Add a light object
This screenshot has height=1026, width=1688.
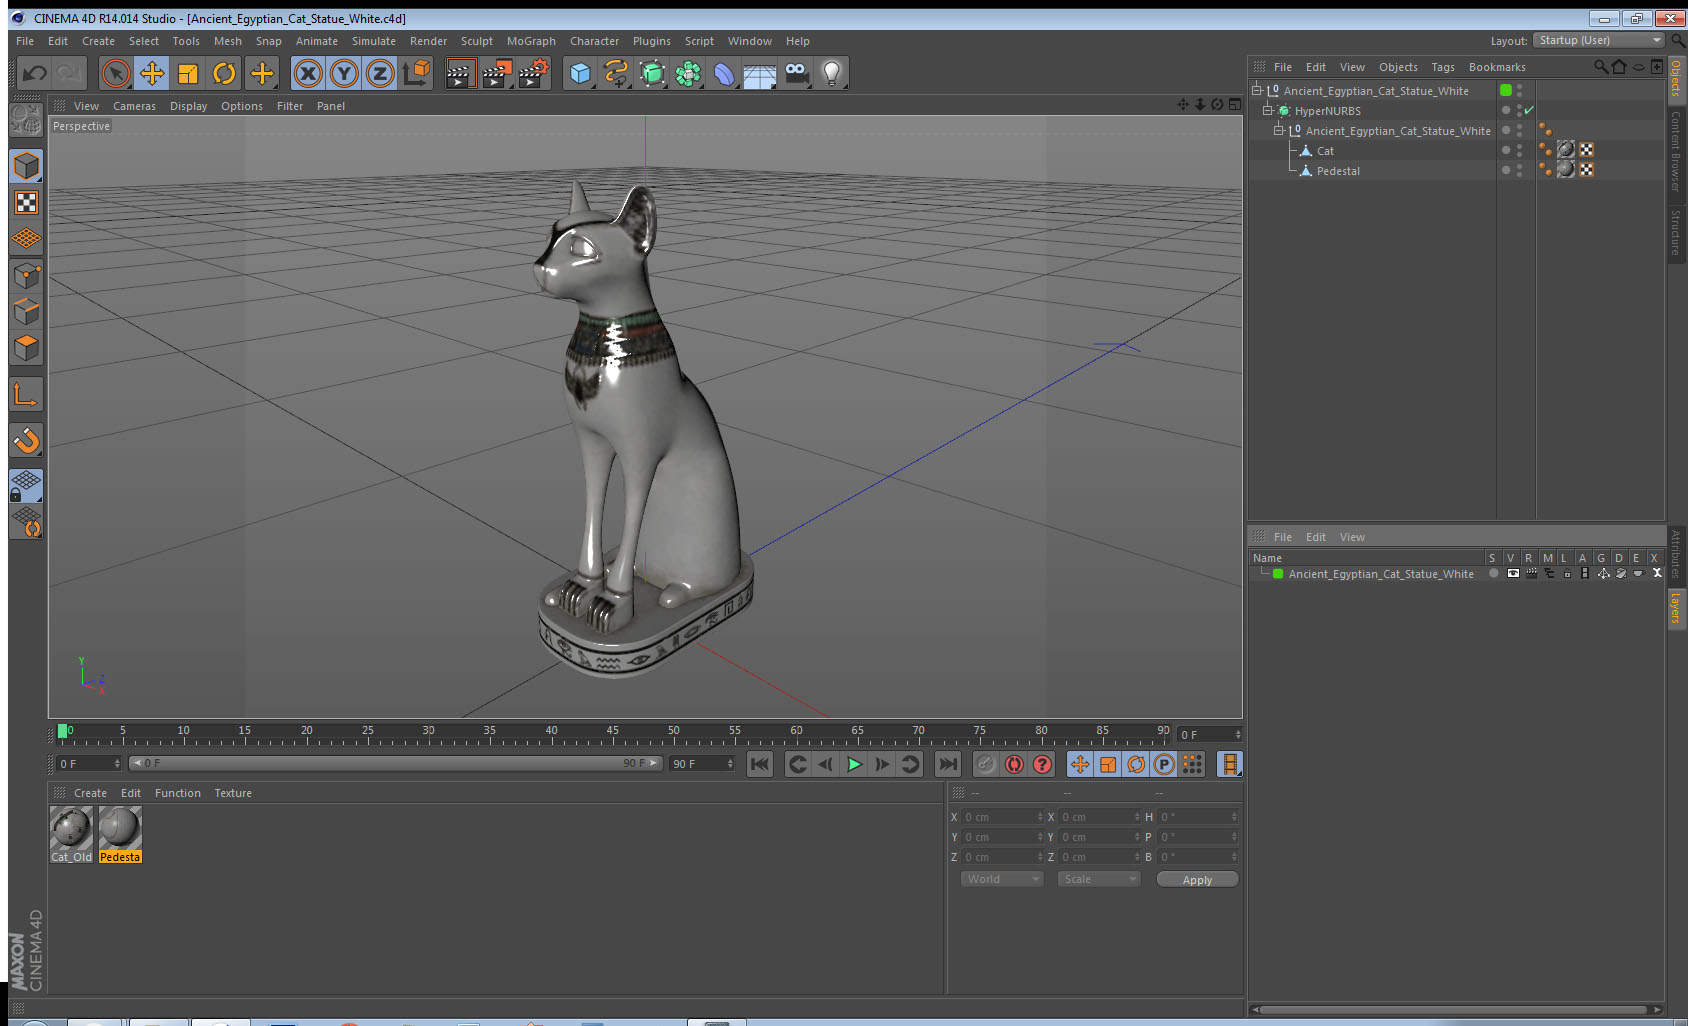(832, 73)
